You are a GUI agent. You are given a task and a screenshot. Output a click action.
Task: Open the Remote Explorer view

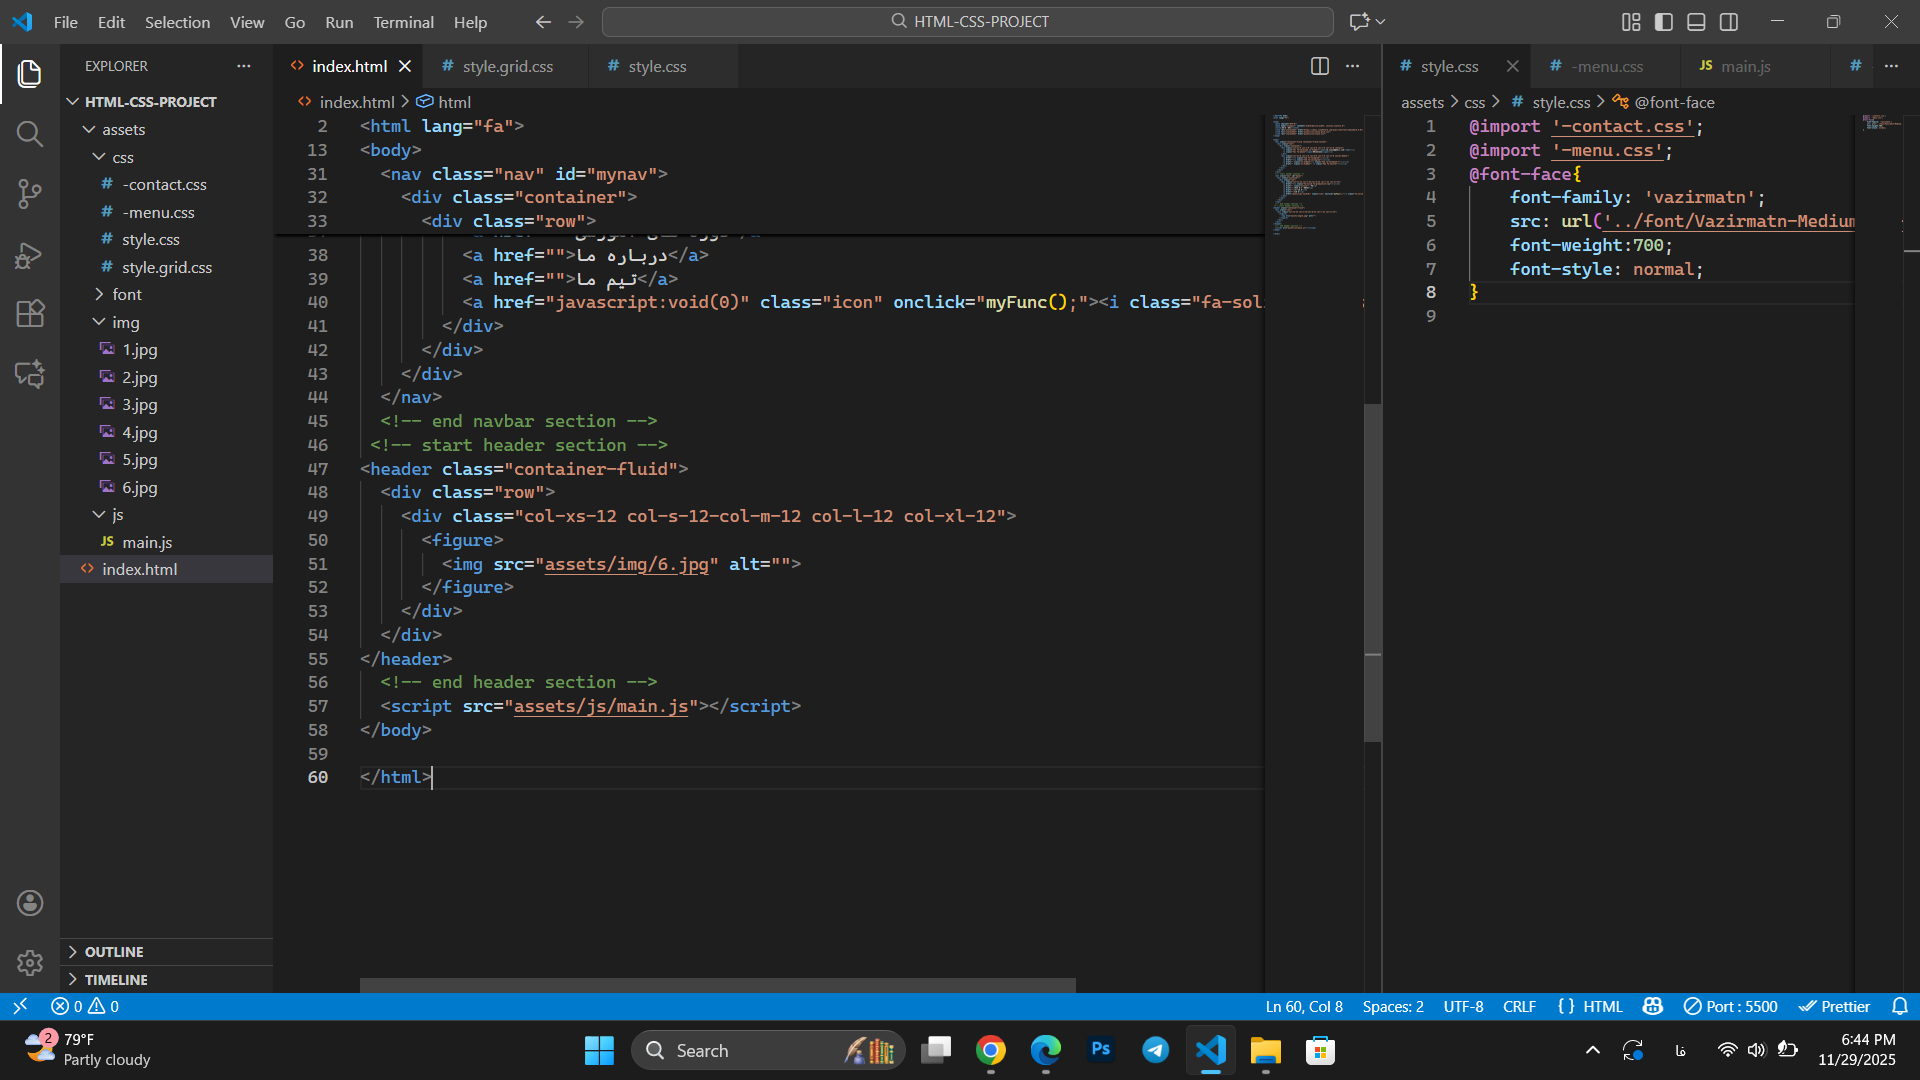tap(29, 374)
